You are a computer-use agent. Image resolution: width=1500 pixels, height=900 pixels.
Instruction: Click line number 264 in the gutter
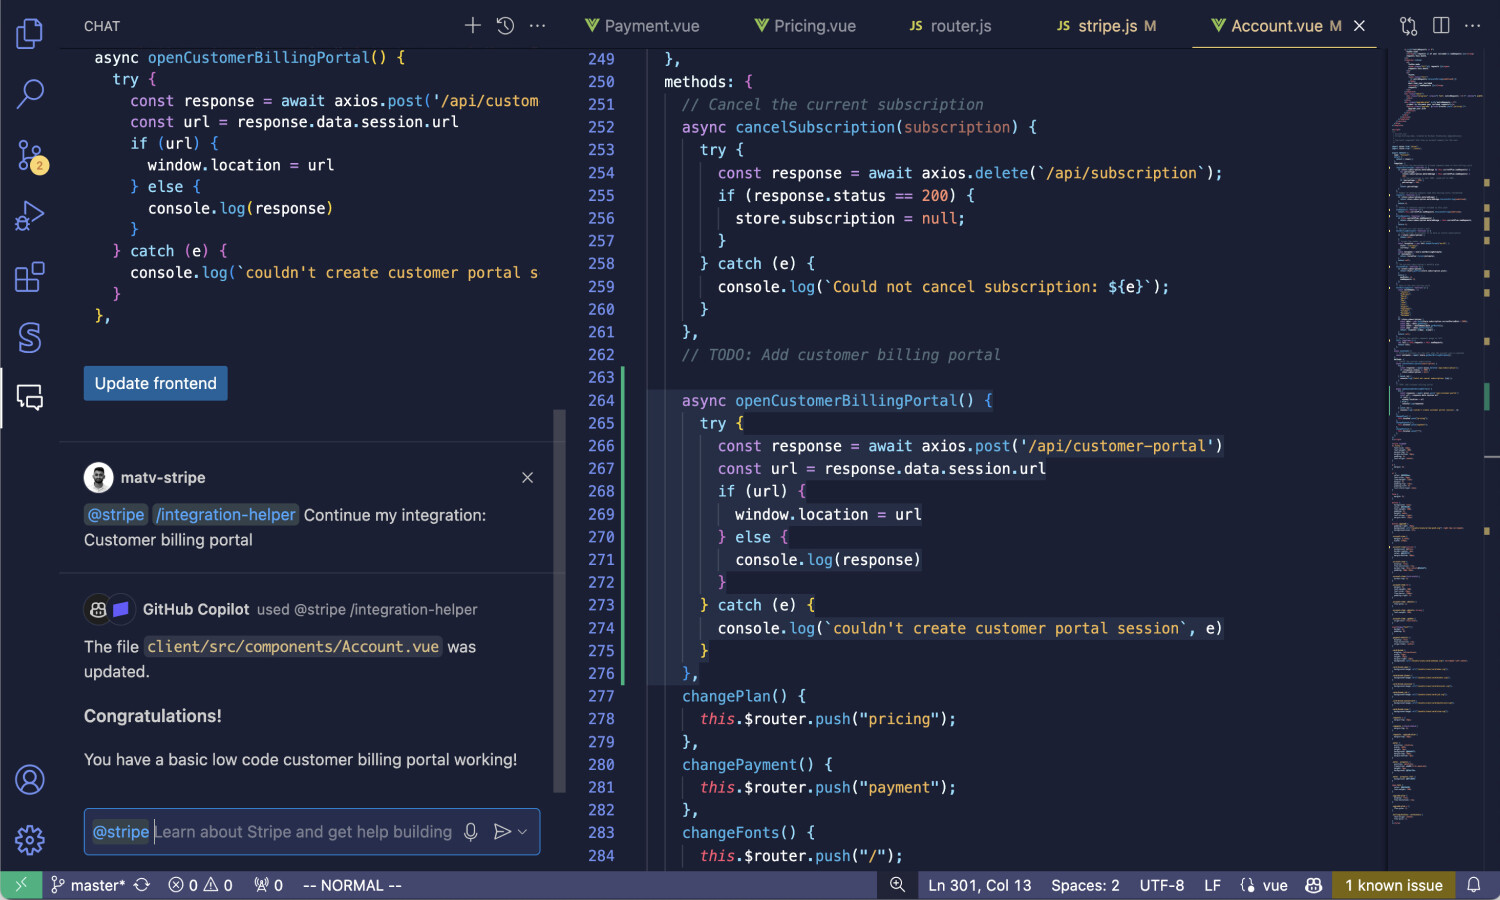(x=601, y=400)
